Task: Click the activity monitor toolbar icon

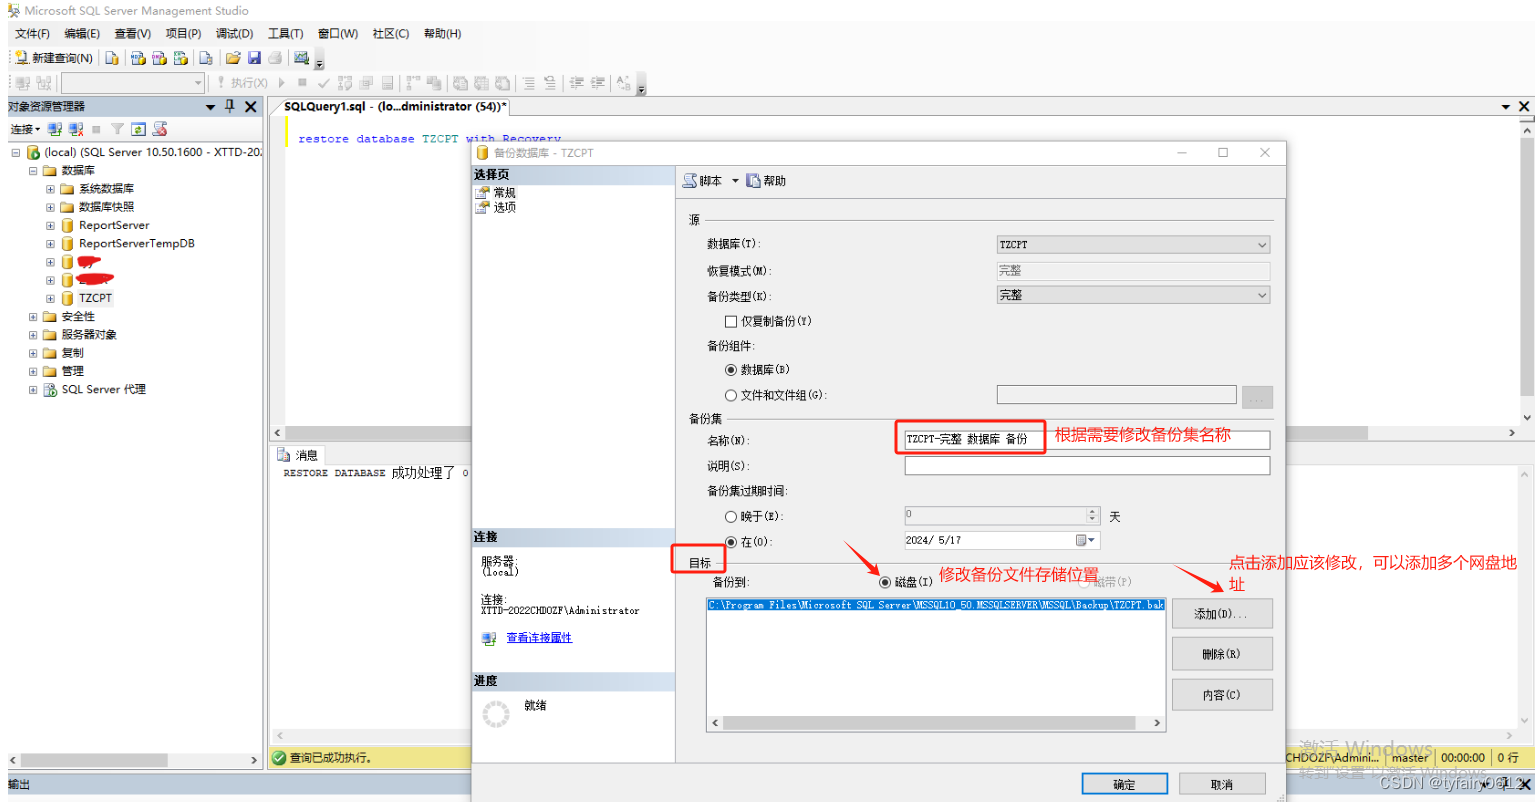Action: click(x=301, y=58)
